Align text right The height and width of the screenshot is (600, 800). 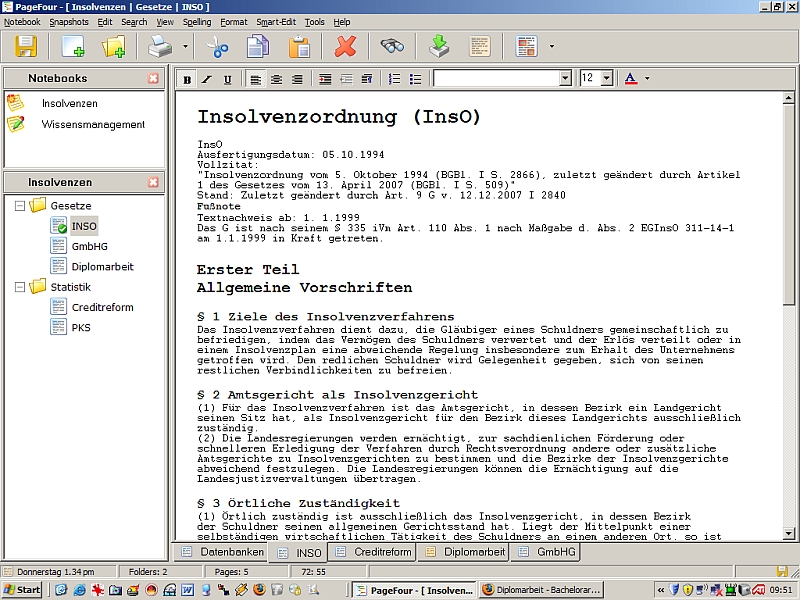pos(297,79)
